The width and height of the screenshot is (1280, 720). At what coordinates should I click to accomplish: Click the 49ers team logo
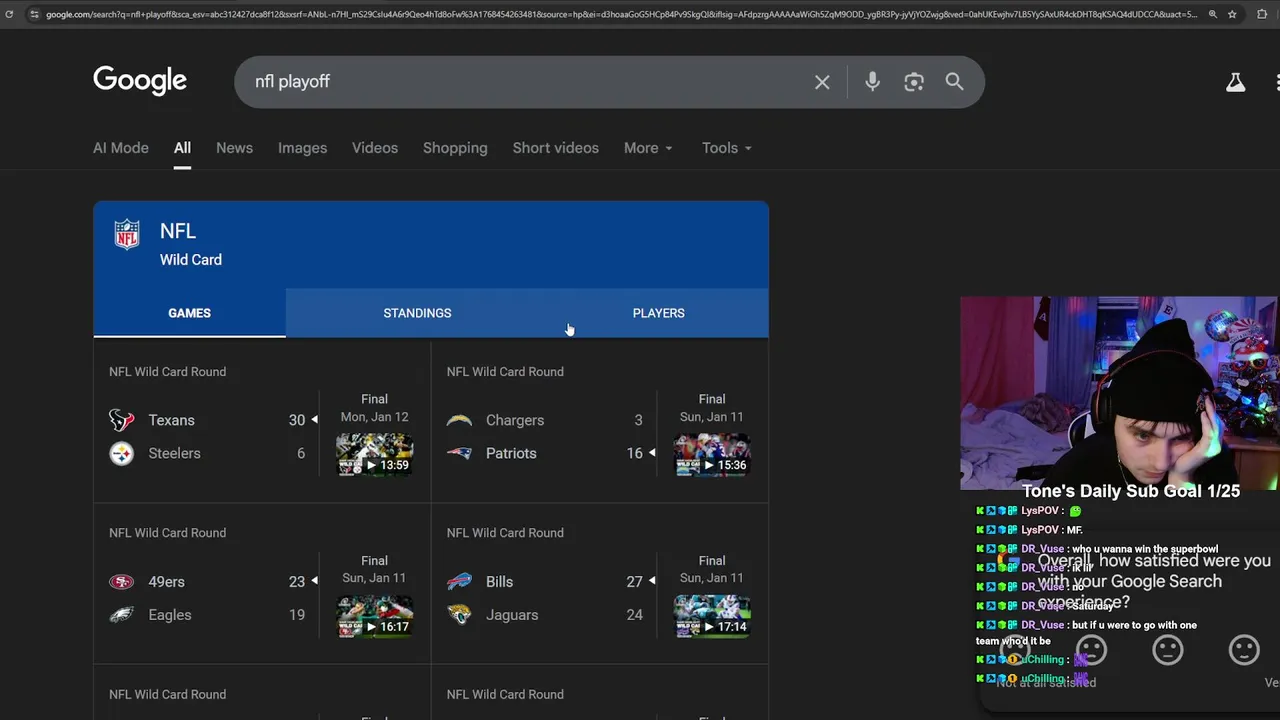tap(122, 582)
